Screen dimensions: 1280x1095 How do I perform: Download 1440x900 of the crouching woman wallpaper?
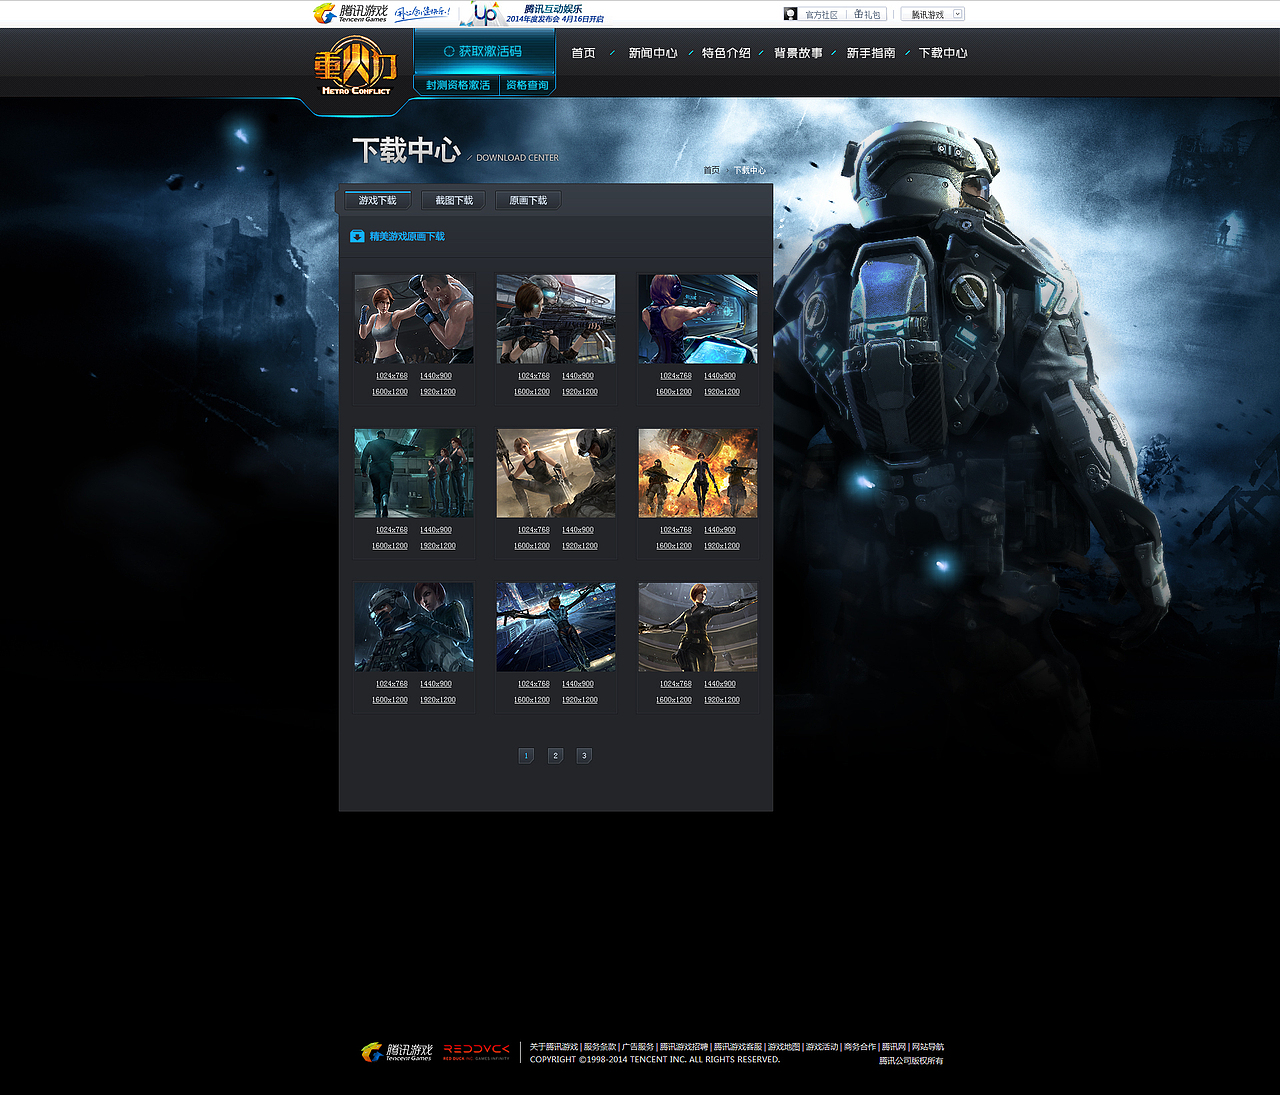(x=578, y=530)
